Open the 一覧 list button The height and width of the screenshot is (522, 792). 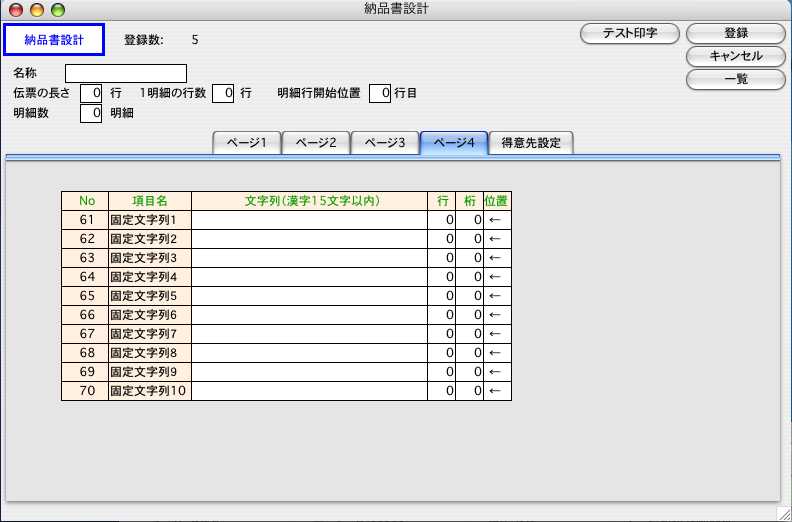tap(736, 79)
